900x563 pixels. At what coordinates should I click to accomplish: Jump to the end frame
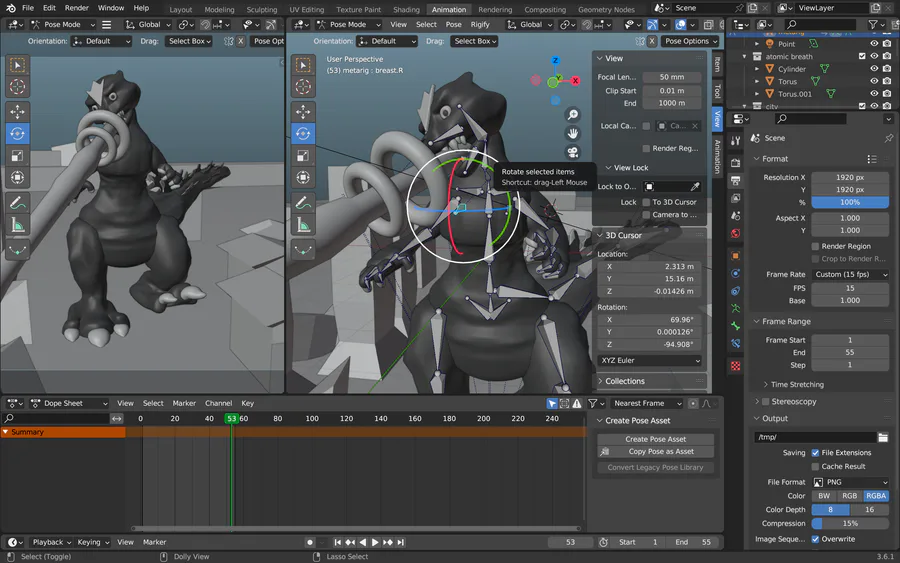[x=401, y=542]
